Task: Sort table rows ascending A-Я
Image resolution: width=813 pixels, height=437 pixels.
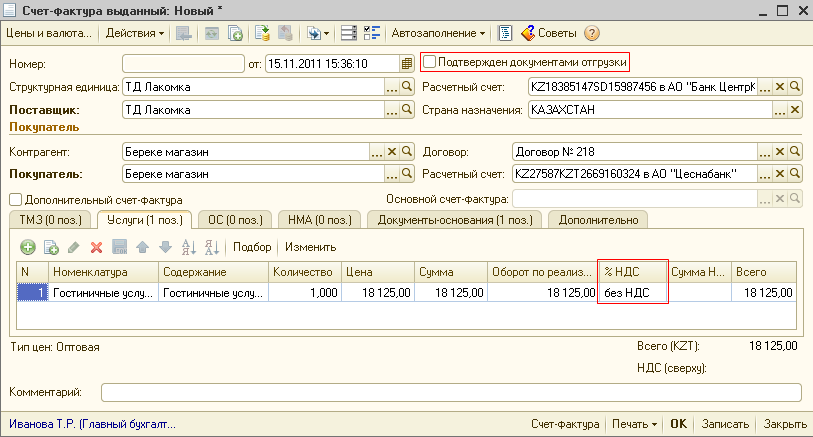Action: pos(187,247)
